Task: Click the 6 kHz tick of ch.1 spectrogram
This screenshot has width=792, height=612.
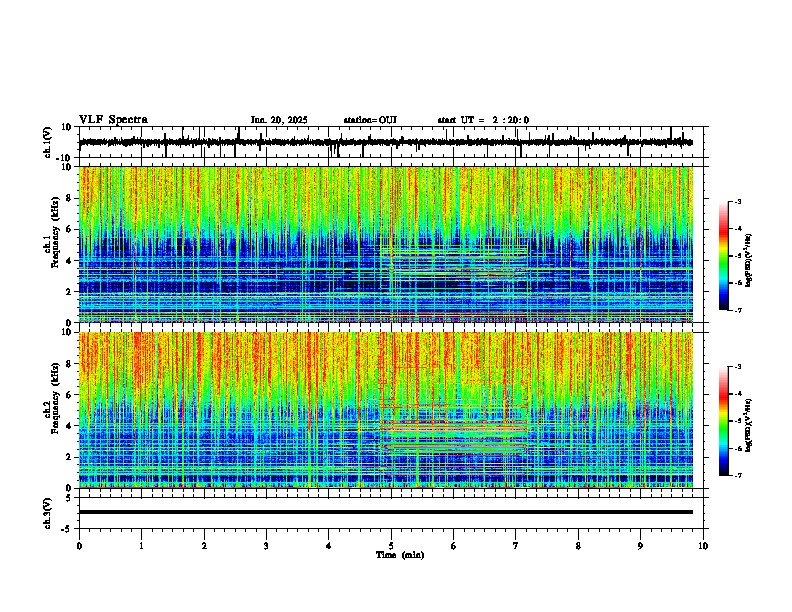Action: click(x=70, y=230)
